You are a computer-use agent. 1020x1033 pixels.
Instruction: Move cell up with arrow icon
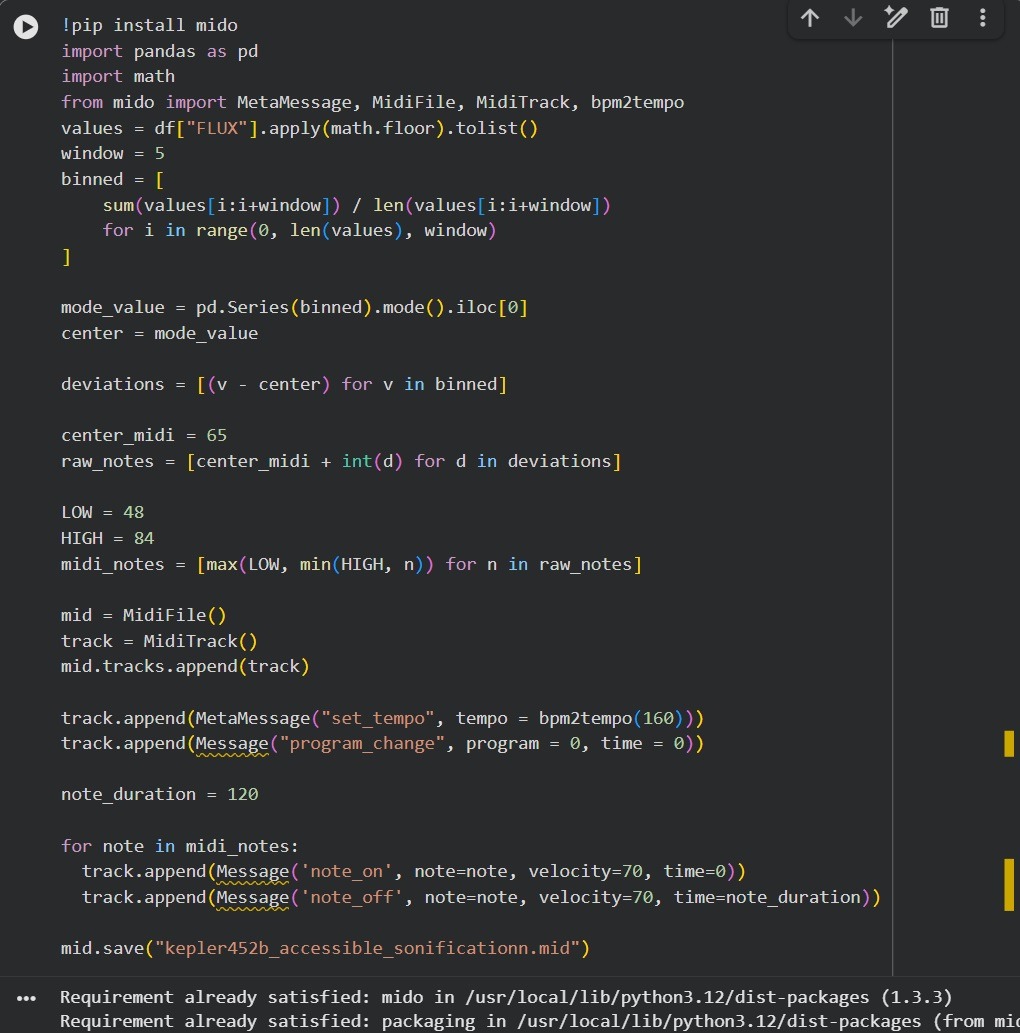click(x=810, y=18)
